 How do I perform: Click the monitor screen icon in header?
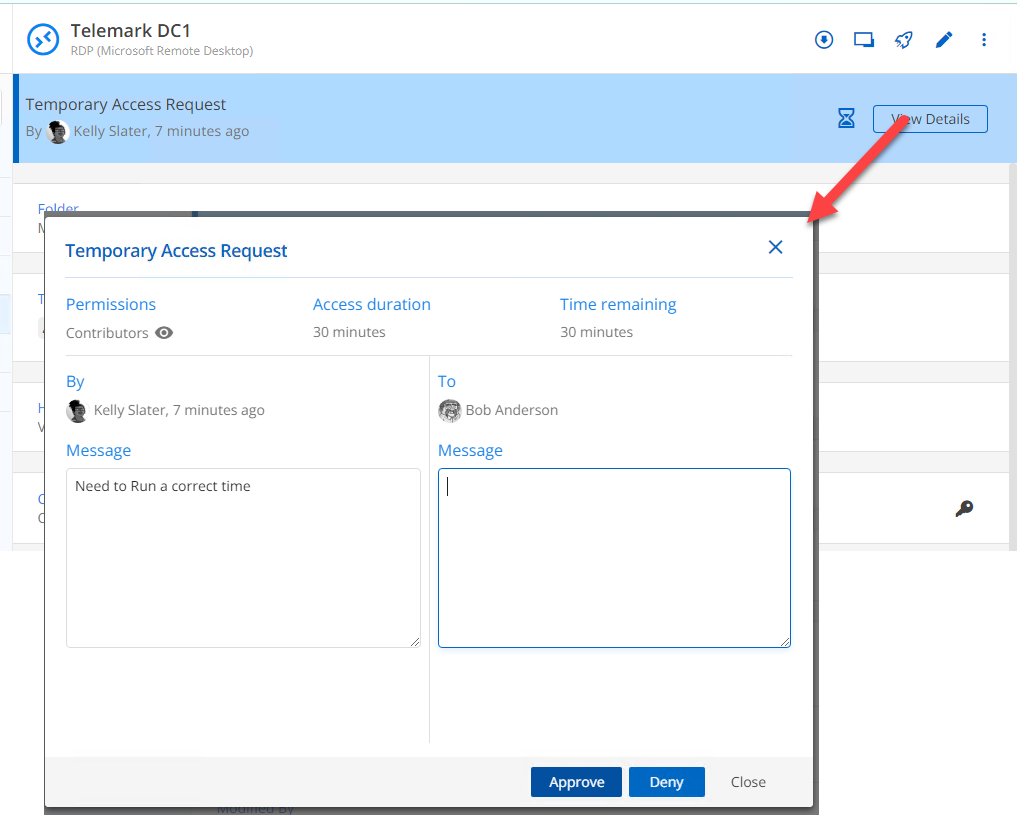click(x=864, y=40)
